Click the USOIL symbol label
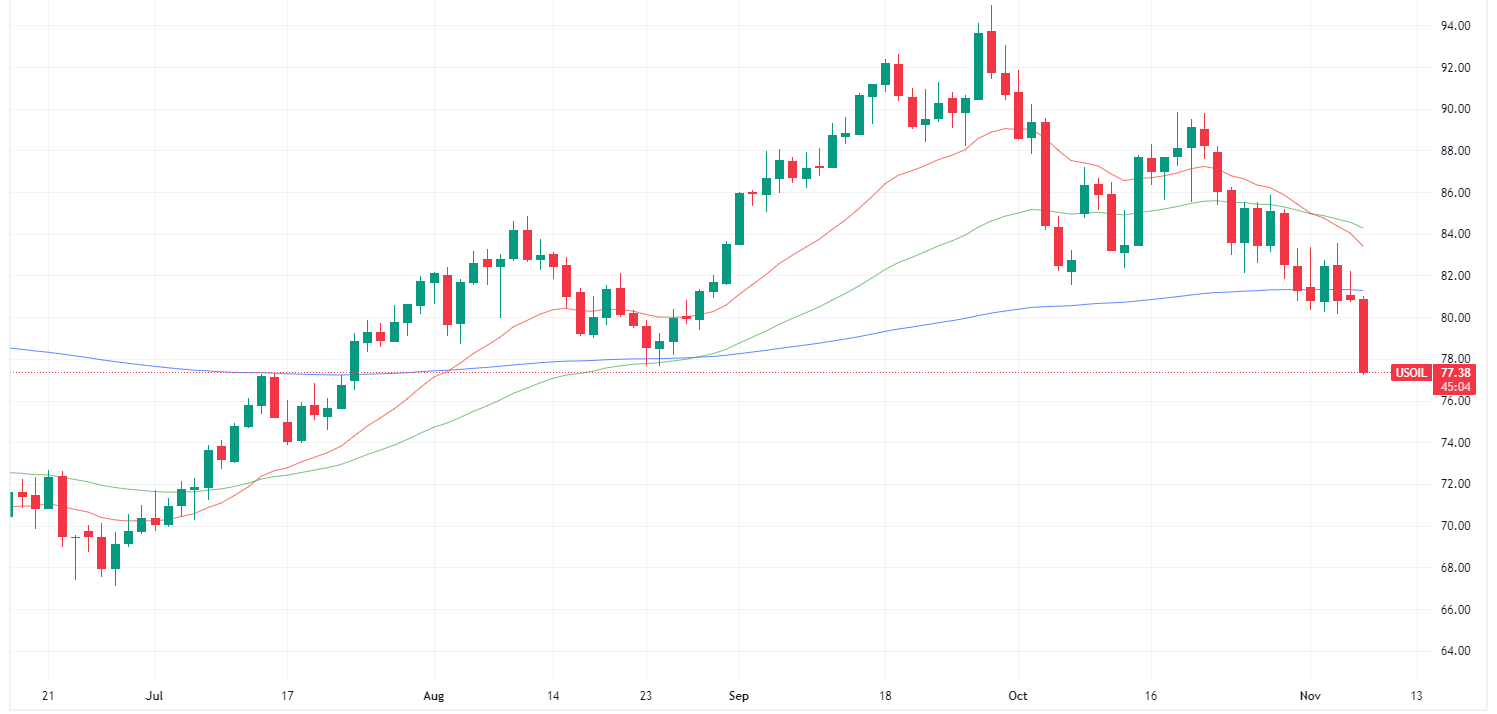Image resolution: width=1497 pixels, height=714 pixels. [1411, 373]
